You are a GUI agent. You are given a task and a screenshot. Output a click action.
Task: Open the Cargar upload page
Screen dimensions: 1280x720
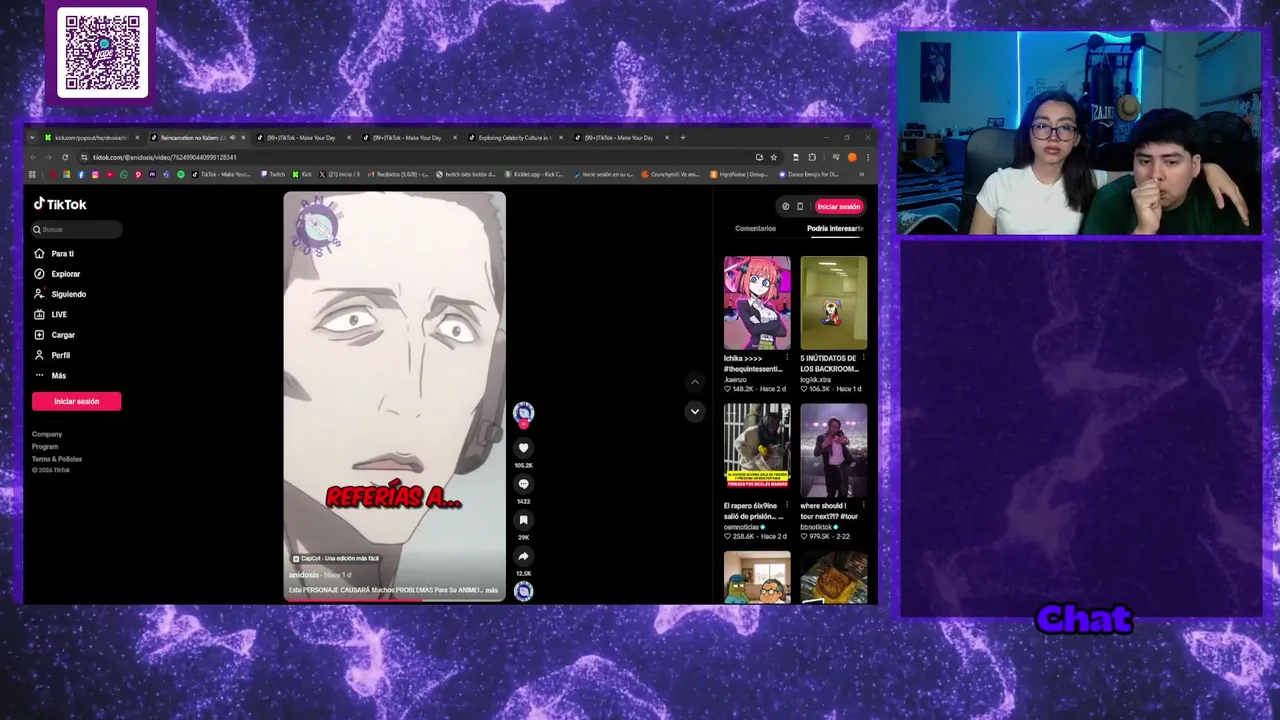(x=55, y=335)
